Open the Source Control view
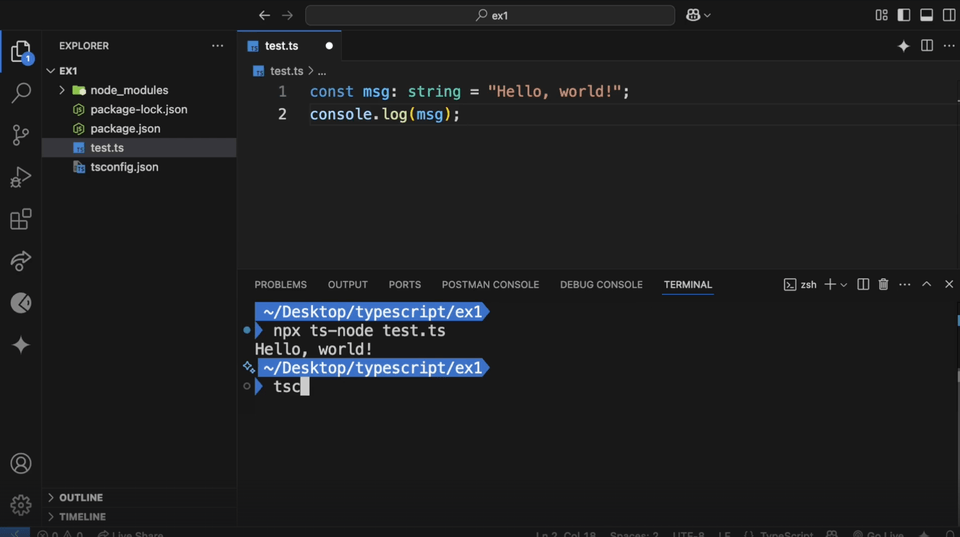Image resolution: width=960 pixels, height=537 pixels. (21, 135)
